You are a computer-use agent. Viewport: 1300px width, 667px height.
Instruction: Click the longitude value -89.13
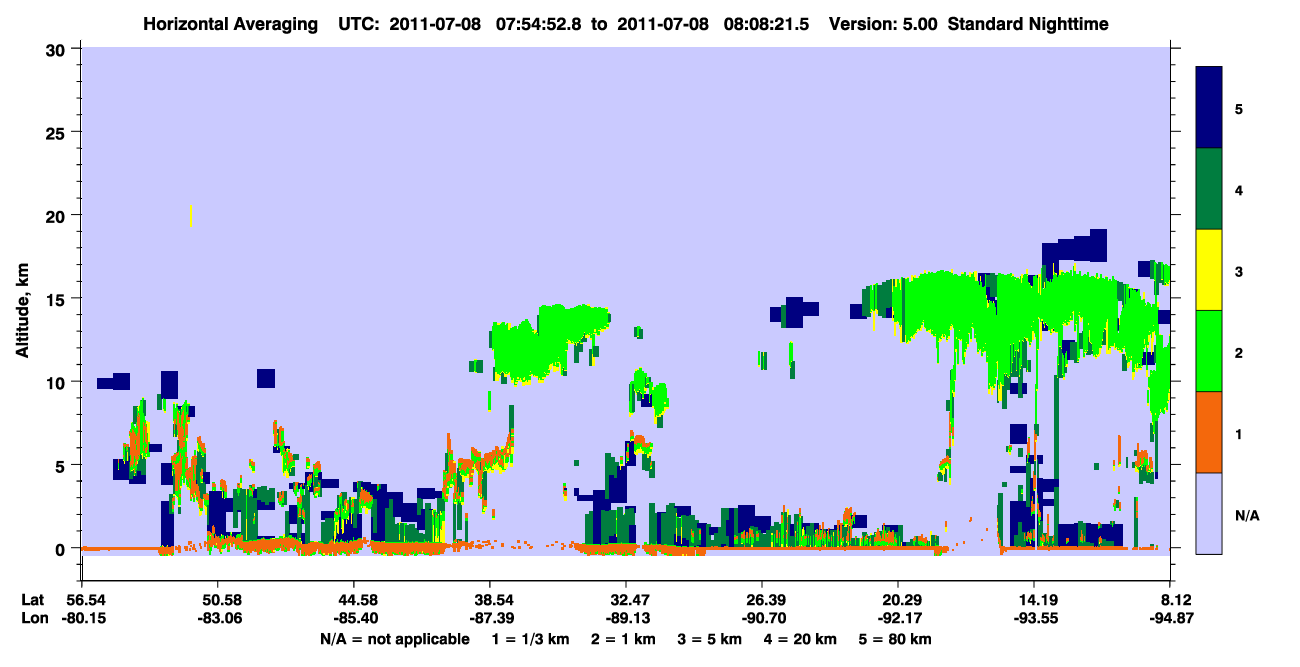626,617
